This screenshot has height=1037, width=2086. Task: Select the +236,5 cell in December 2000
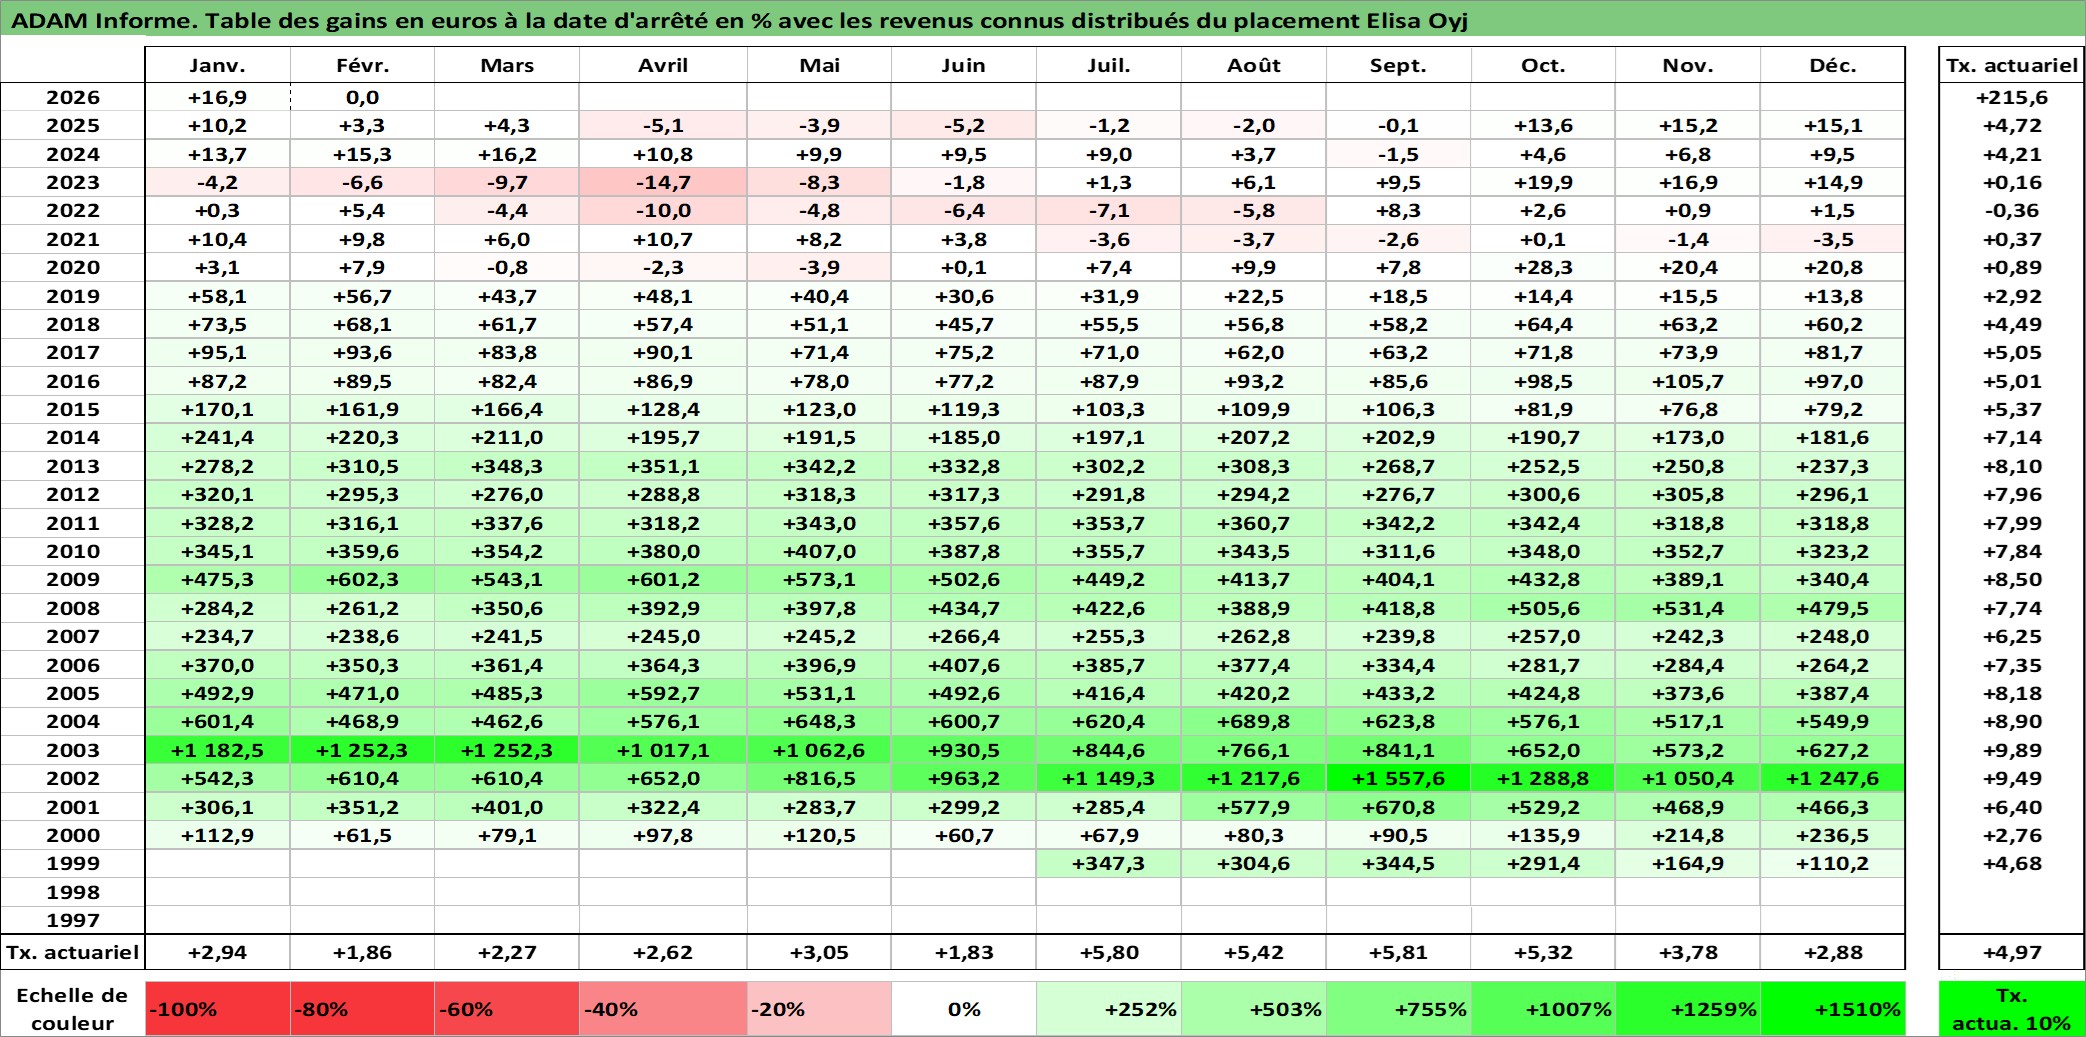[x=1833, y=835]
